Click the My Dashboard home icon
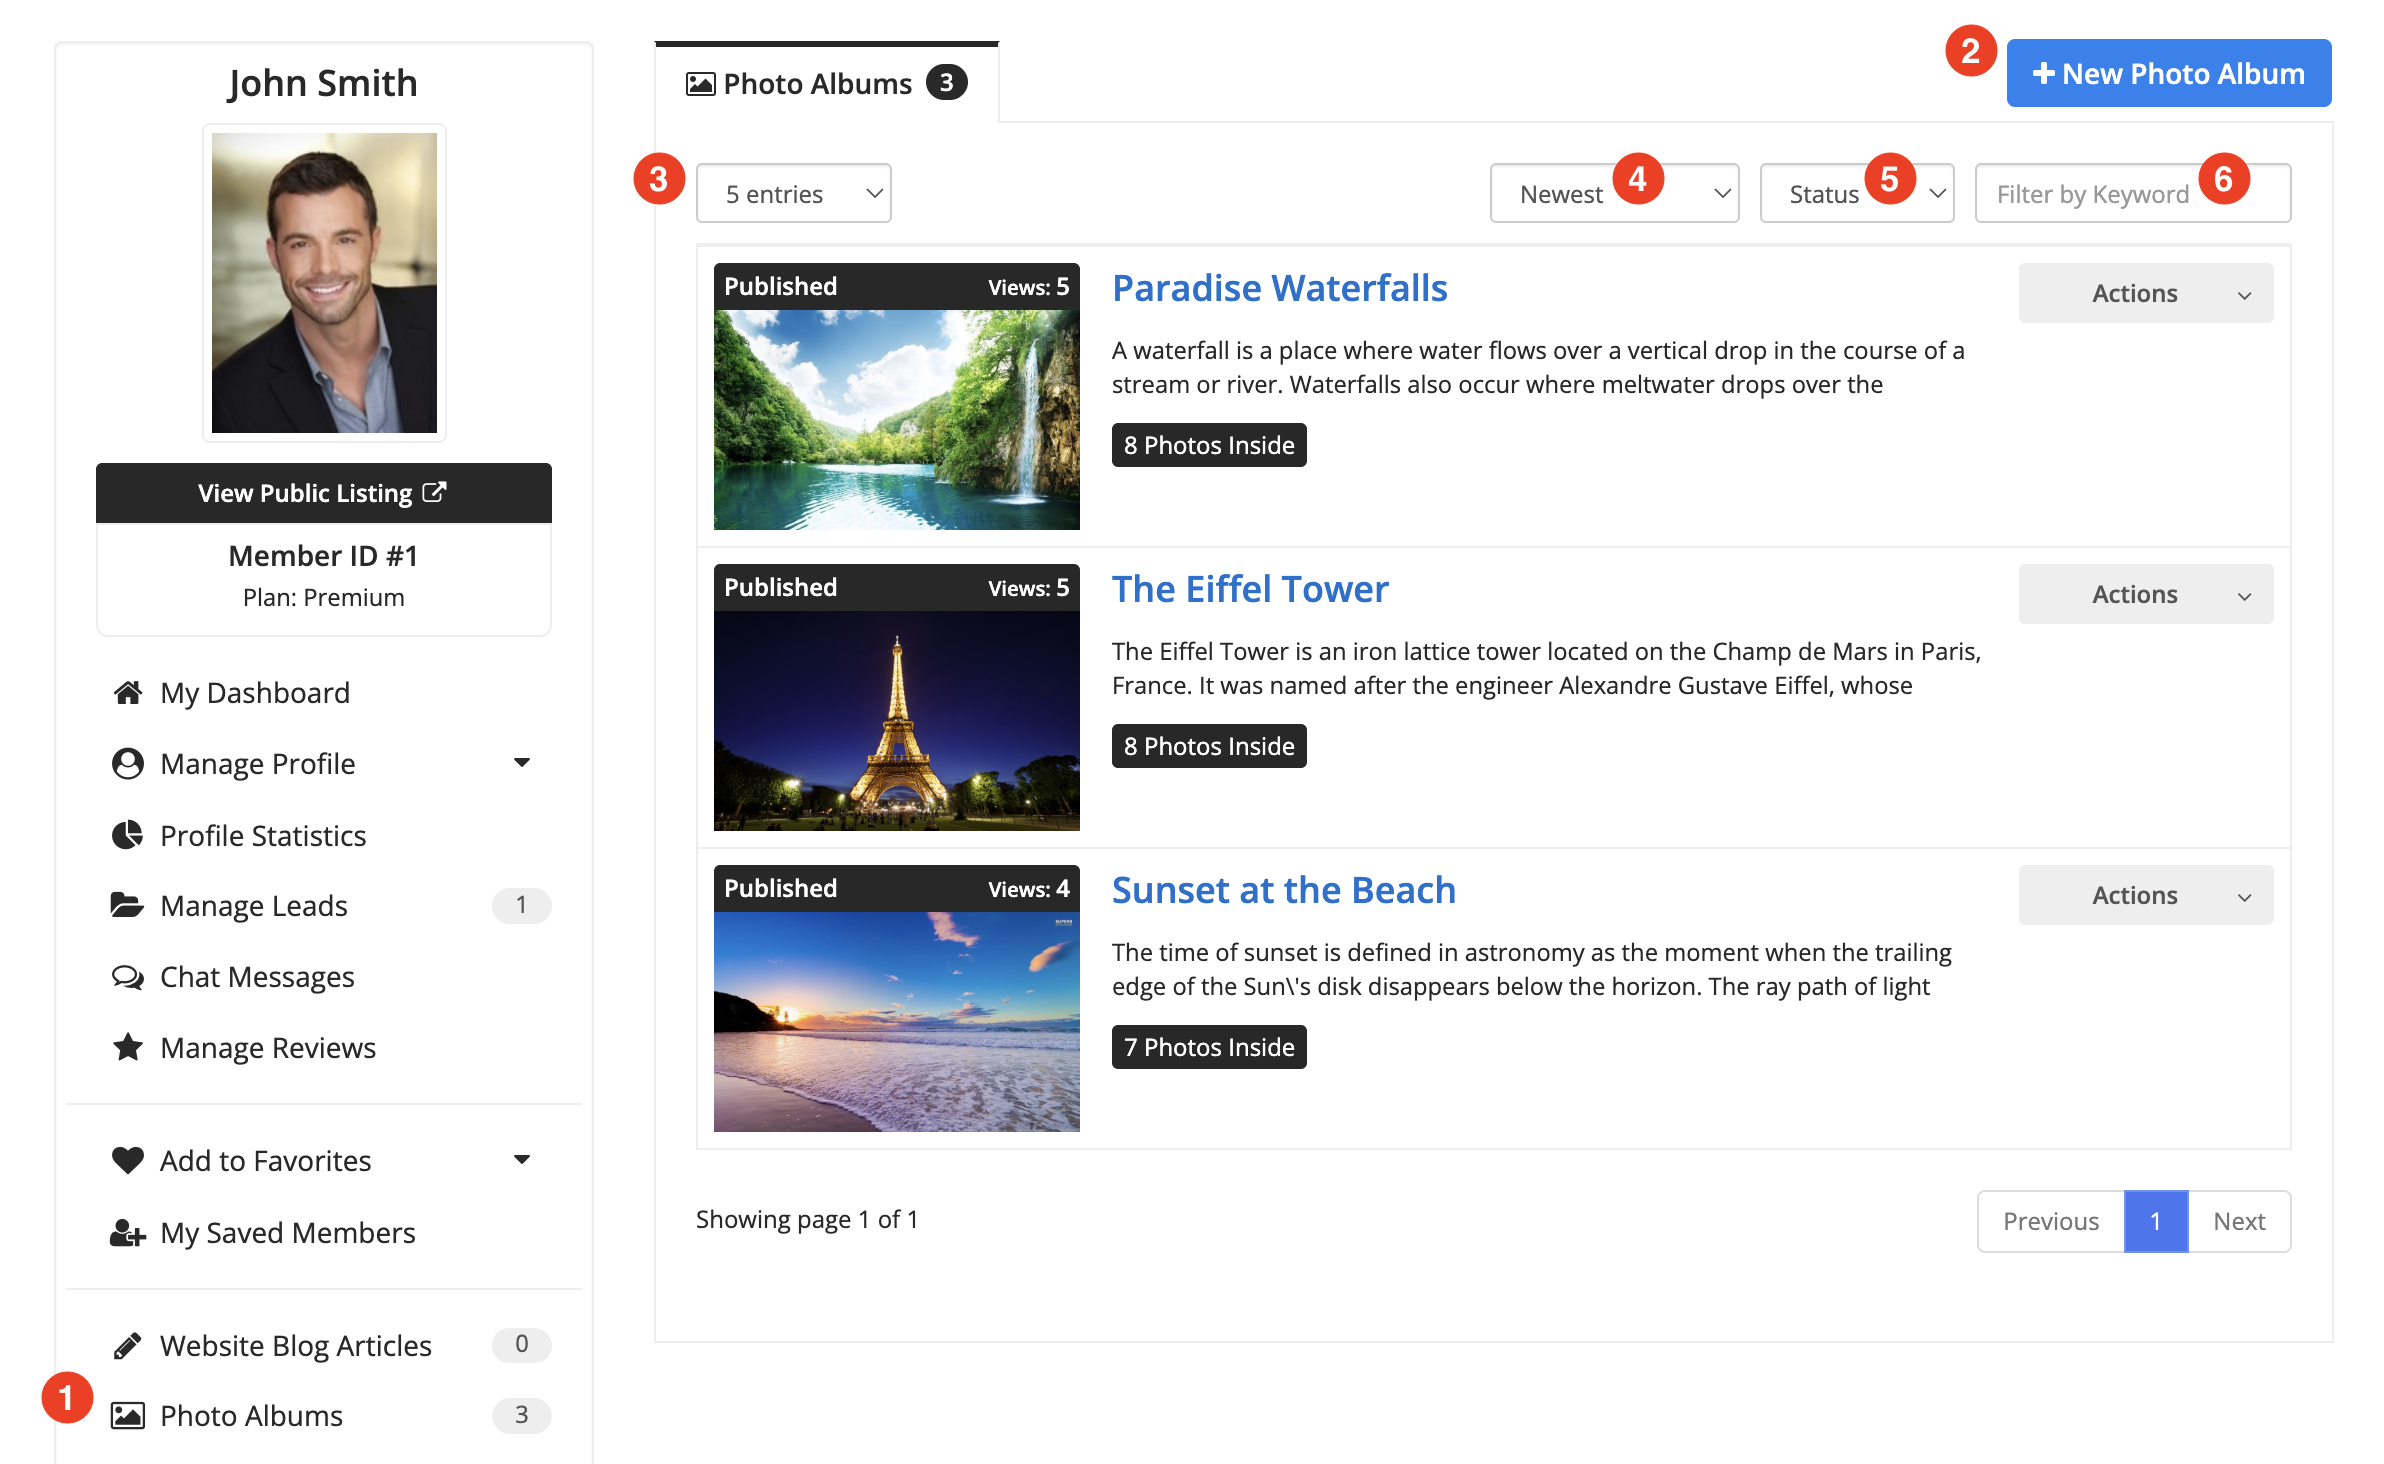Viewport: 2384px width, 1464px height. pyautogui.click(x=127, y=692)
